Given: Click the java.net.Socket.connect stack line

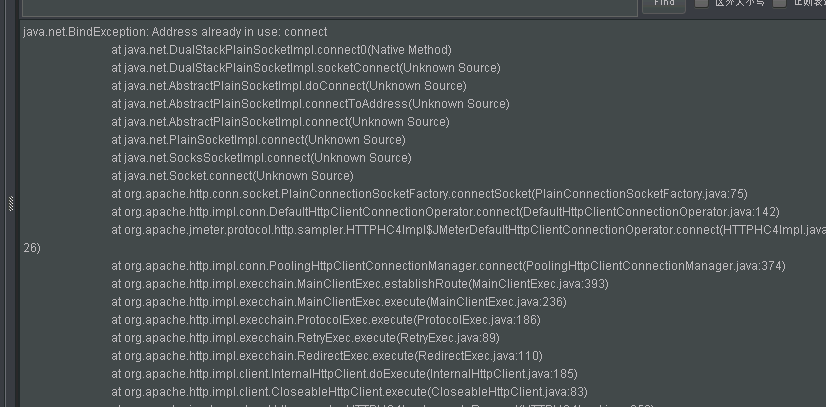Looking at the screenshot, I should coord(238,176).
